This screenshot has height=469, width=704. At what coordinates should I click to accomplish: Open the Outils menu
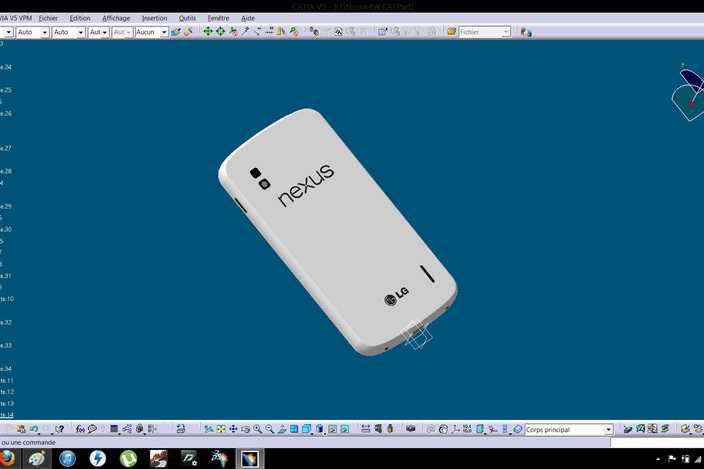point(187,18)
